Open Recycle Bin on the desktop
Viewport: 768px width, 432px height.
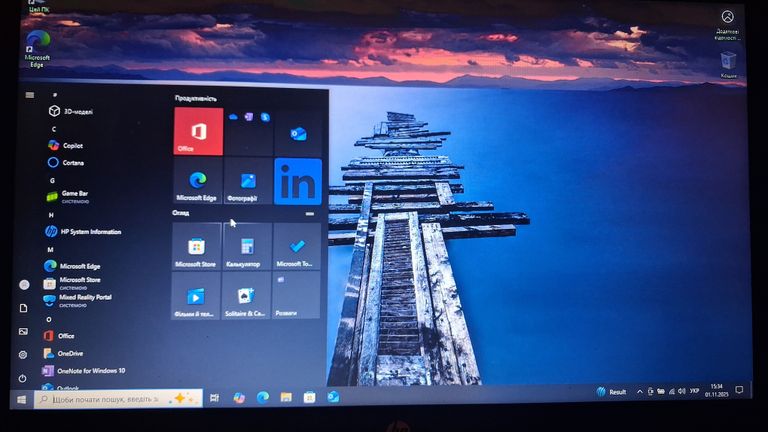(729, 63)
